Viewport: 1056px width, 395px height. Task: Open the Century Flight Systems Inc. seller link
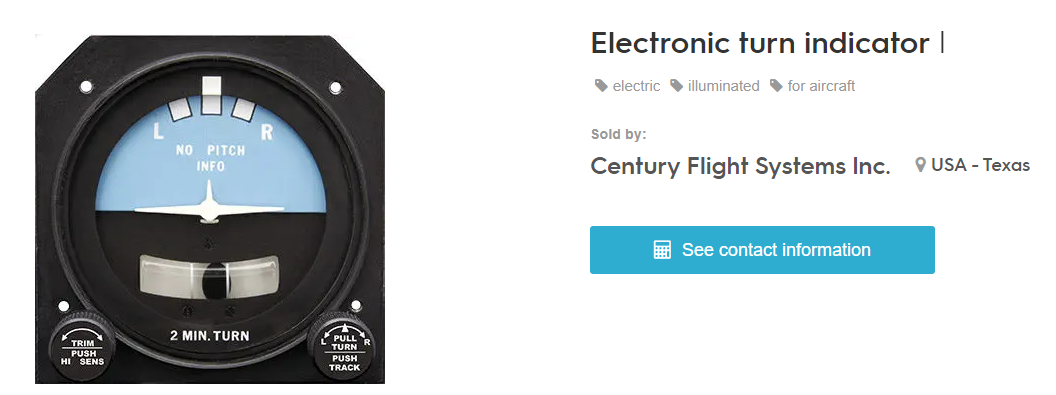click(741, 166)
